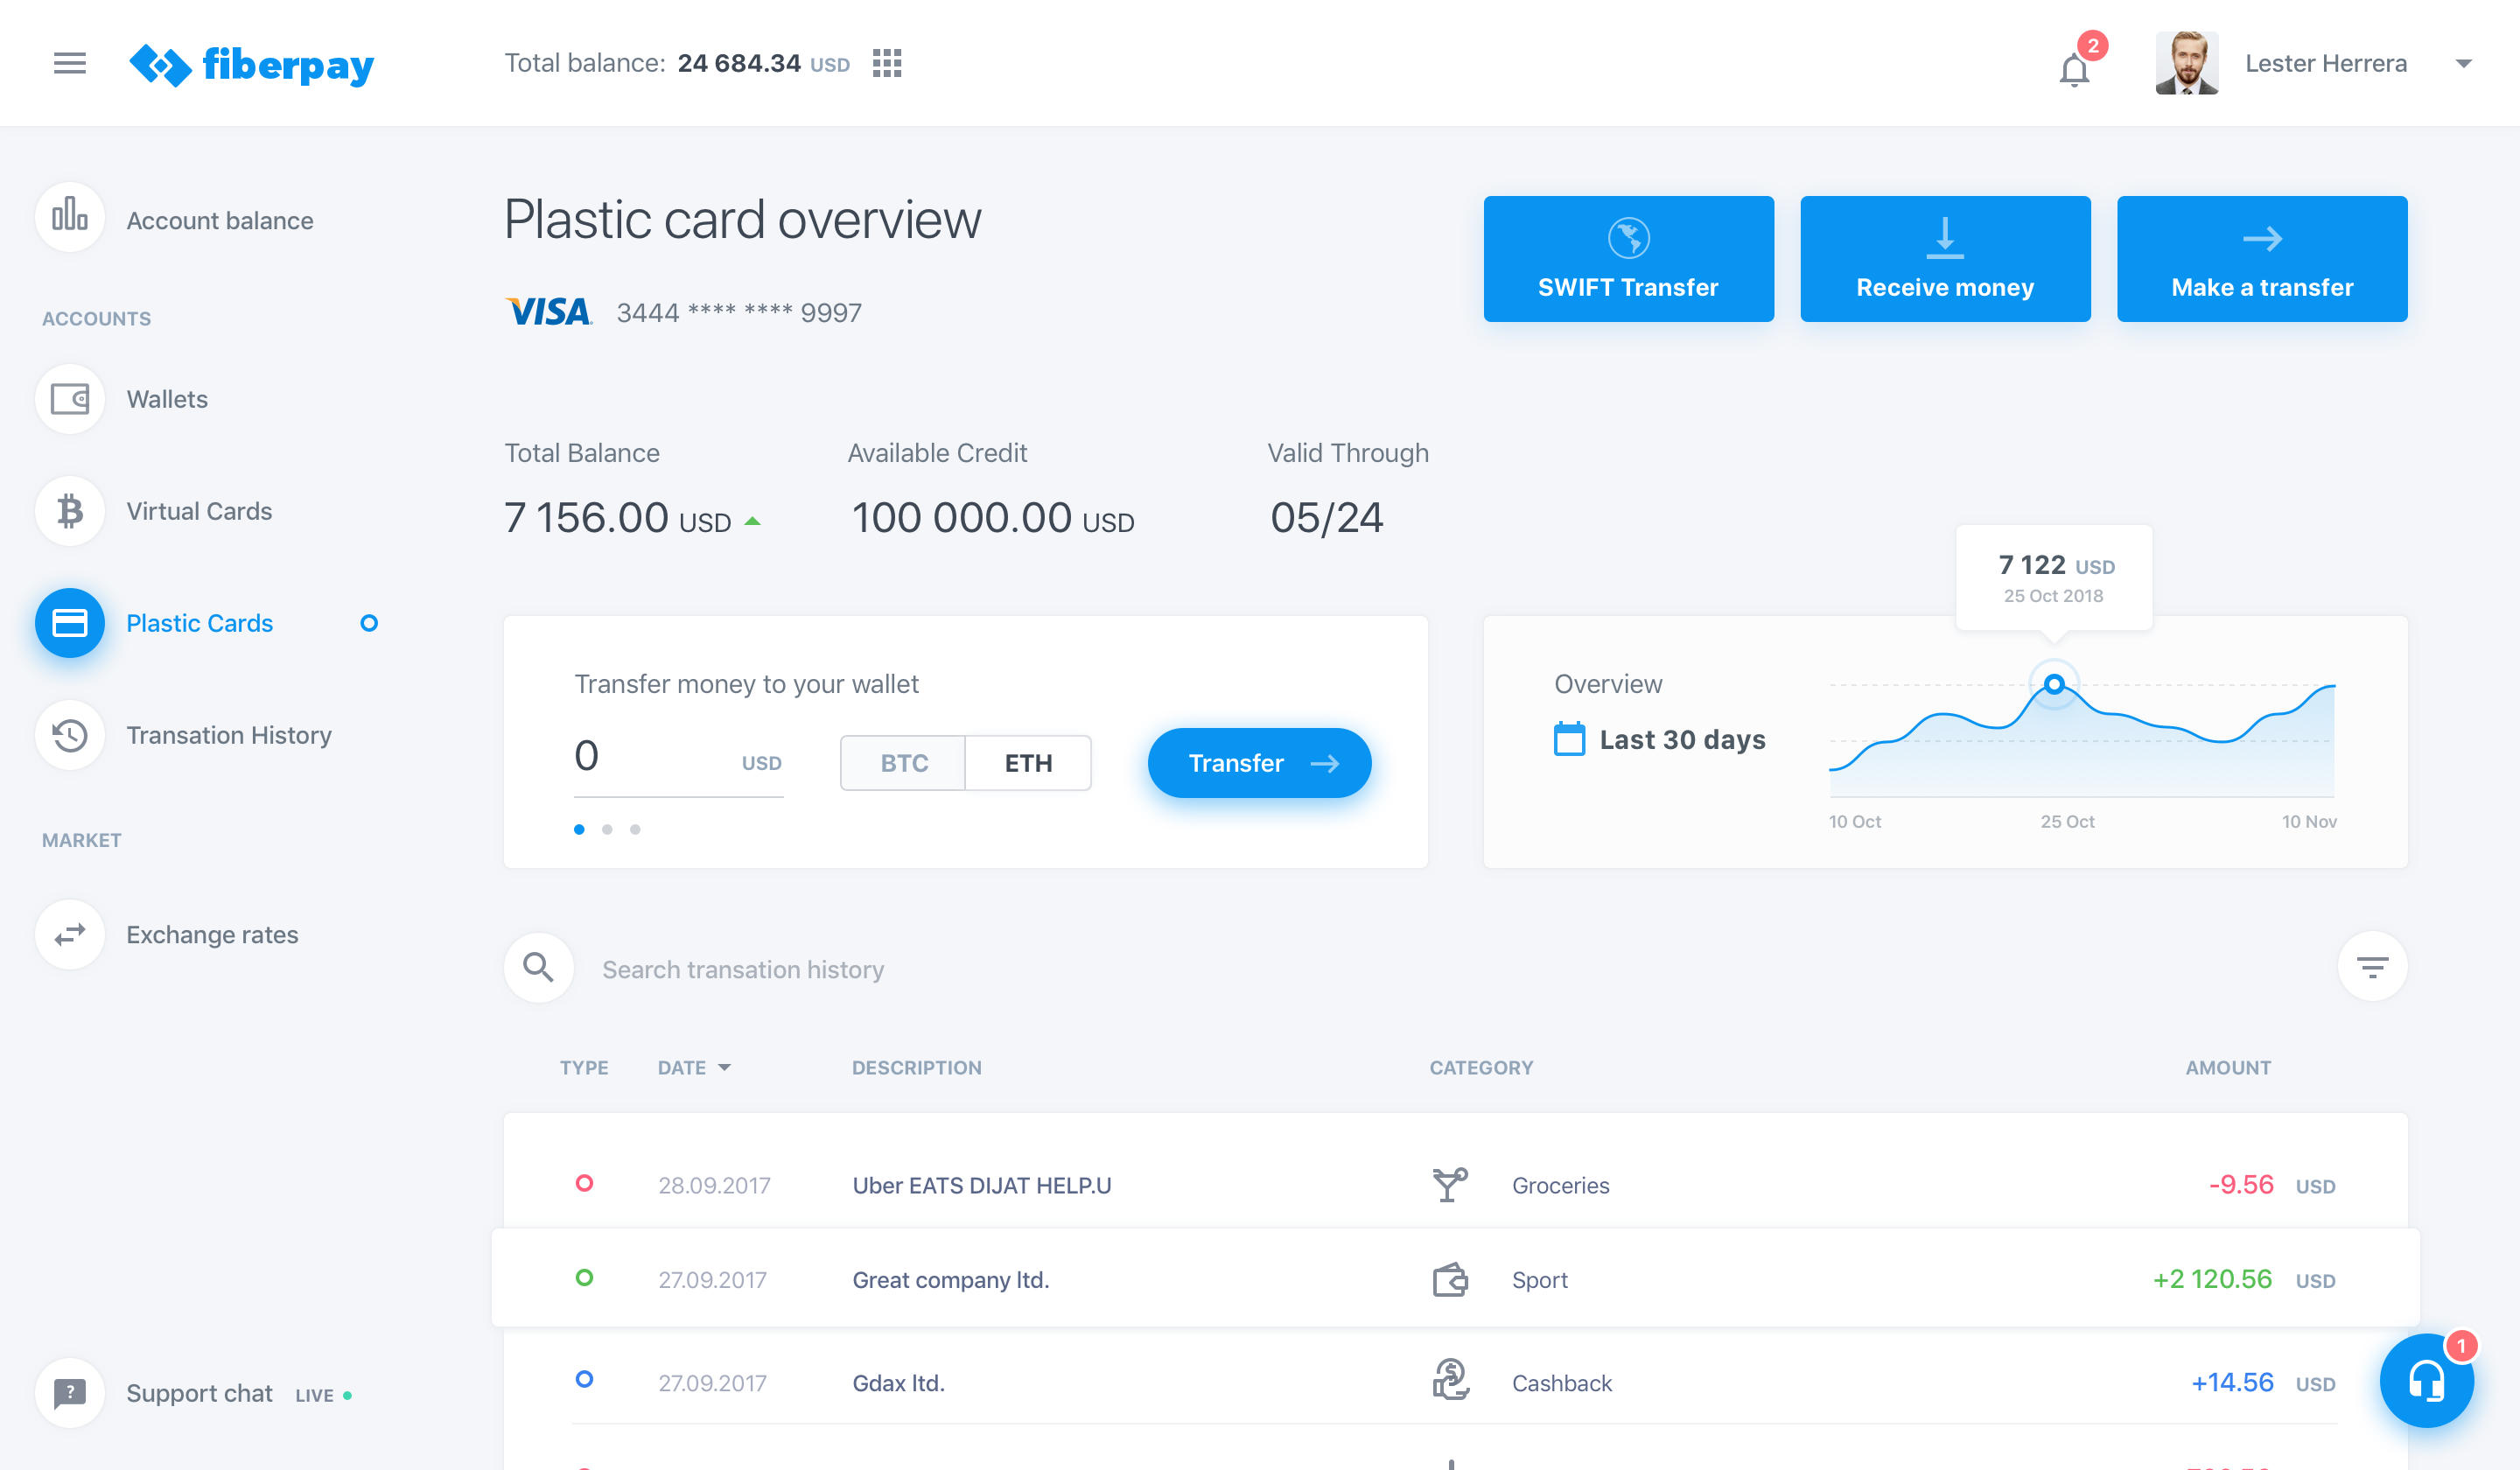This screenshot has height=1470, width=2520.
Task: Click the Account balance sidebar icon
Action: [70, 219]
